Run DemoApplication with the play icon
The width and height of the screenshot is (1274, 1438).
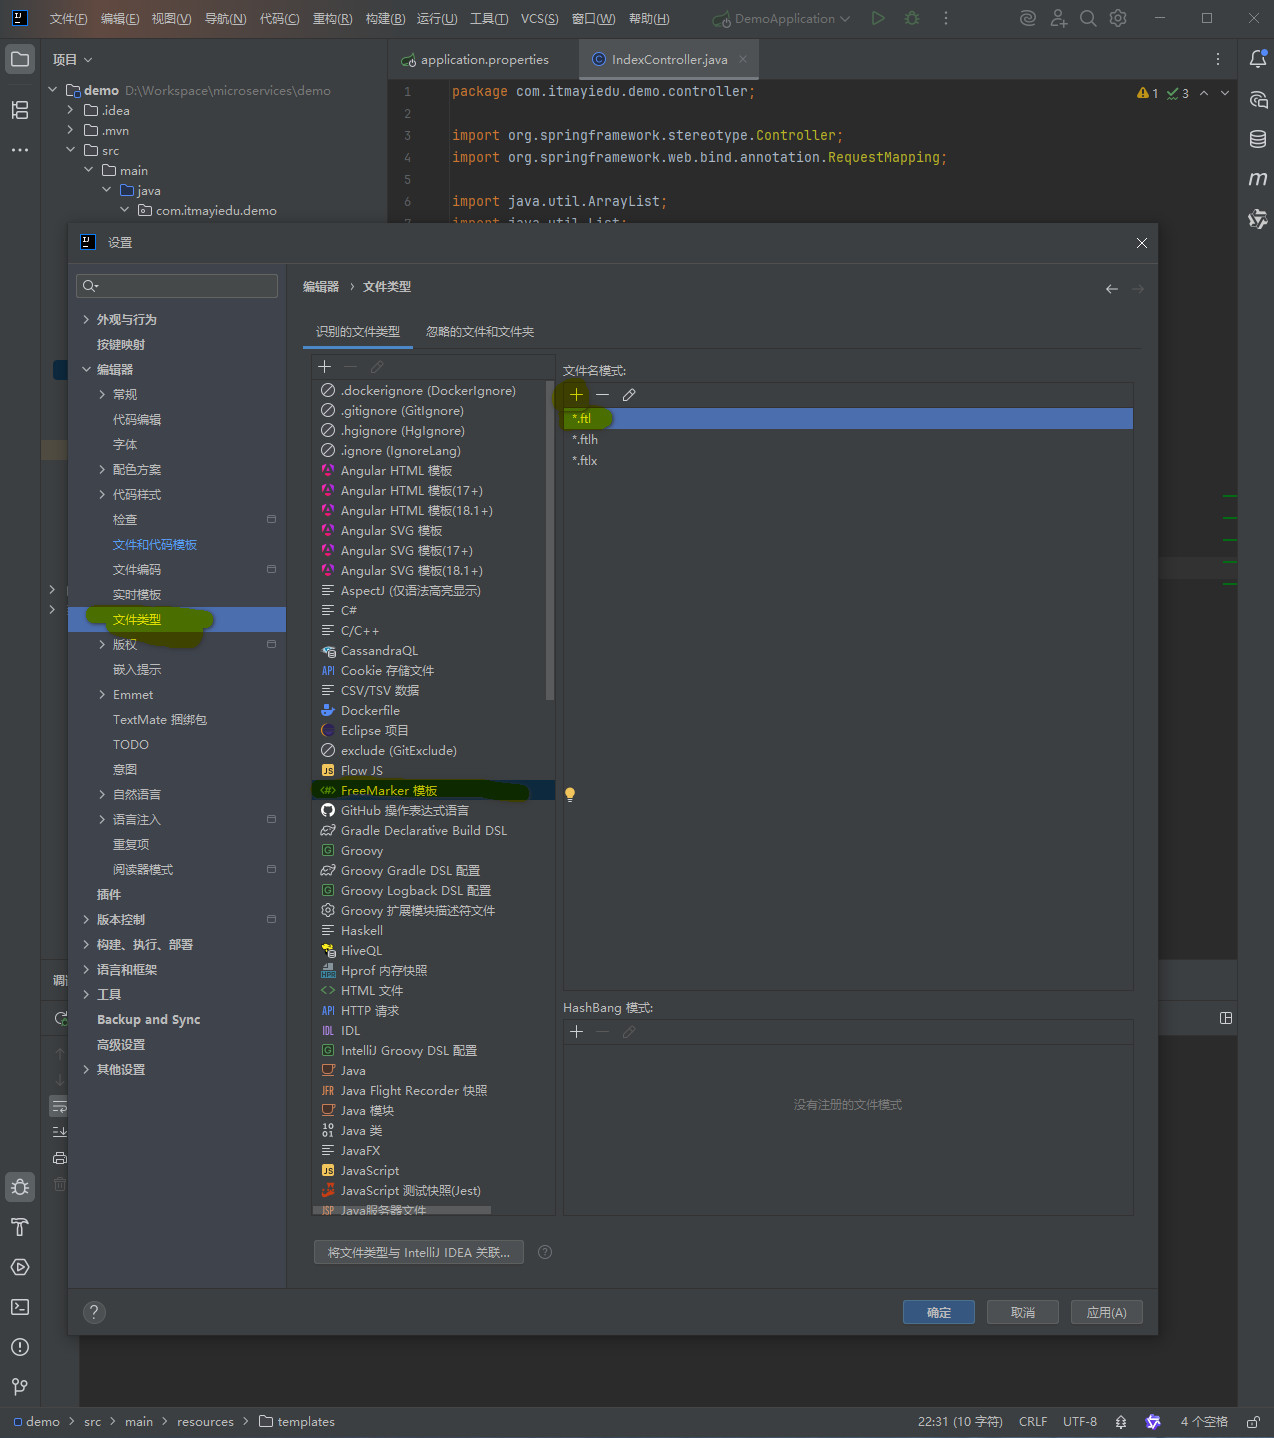878,18
